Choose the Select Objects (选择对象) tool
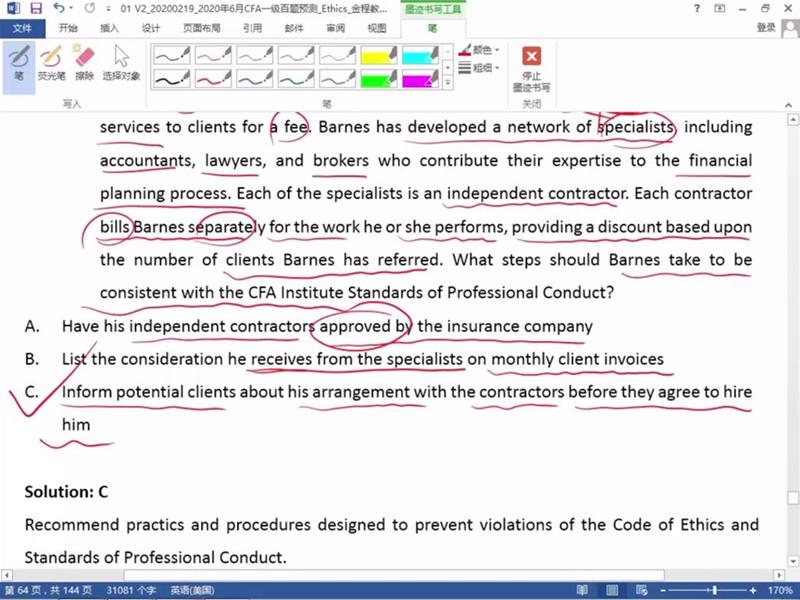 coord(121,62)
